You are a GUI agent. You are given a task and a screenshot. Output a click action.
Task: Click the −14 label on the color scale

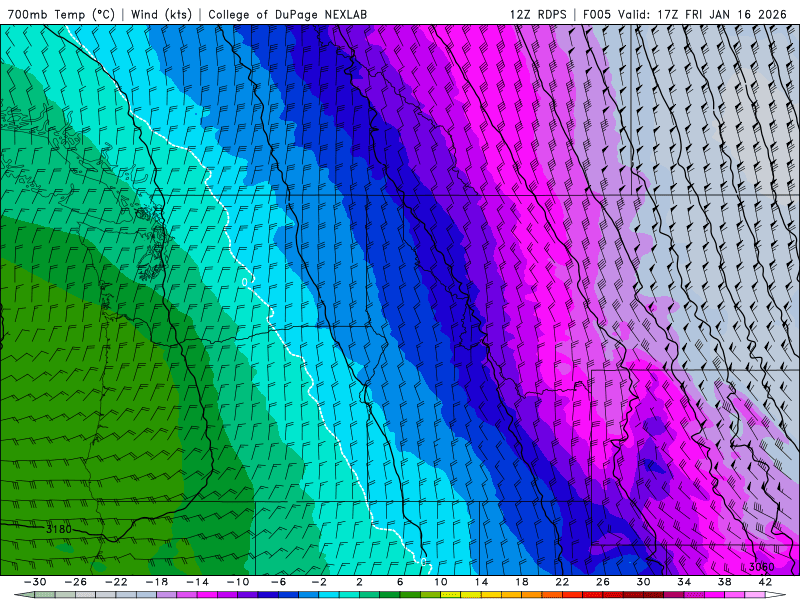click(x=197, y=582)
